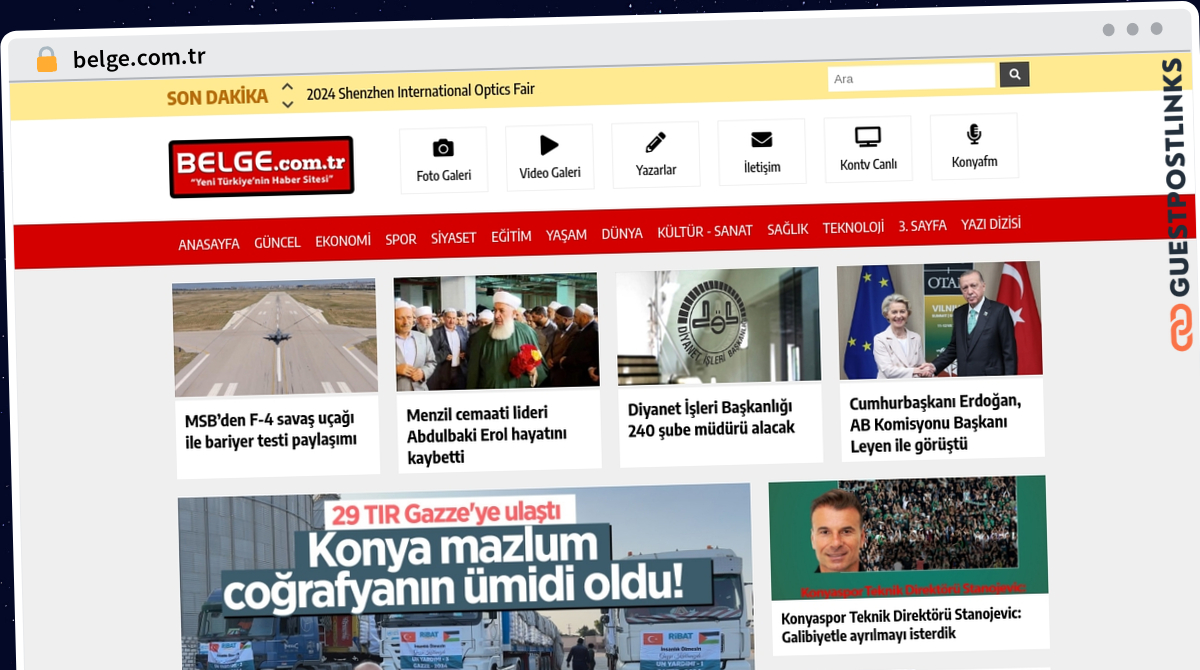This screenshot has height=670, width=1200.
Task: Go to ANASAYFA menu item
Action: tap(209, 244)
